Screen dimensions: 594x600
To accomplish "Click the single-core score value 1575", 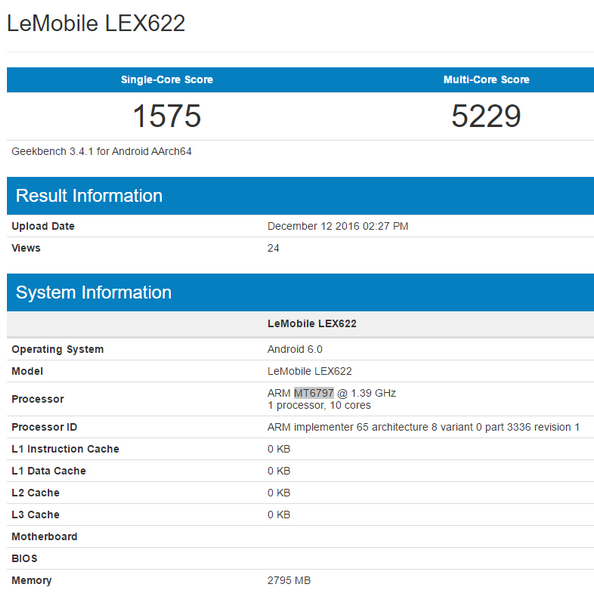I will pos(166,116).
